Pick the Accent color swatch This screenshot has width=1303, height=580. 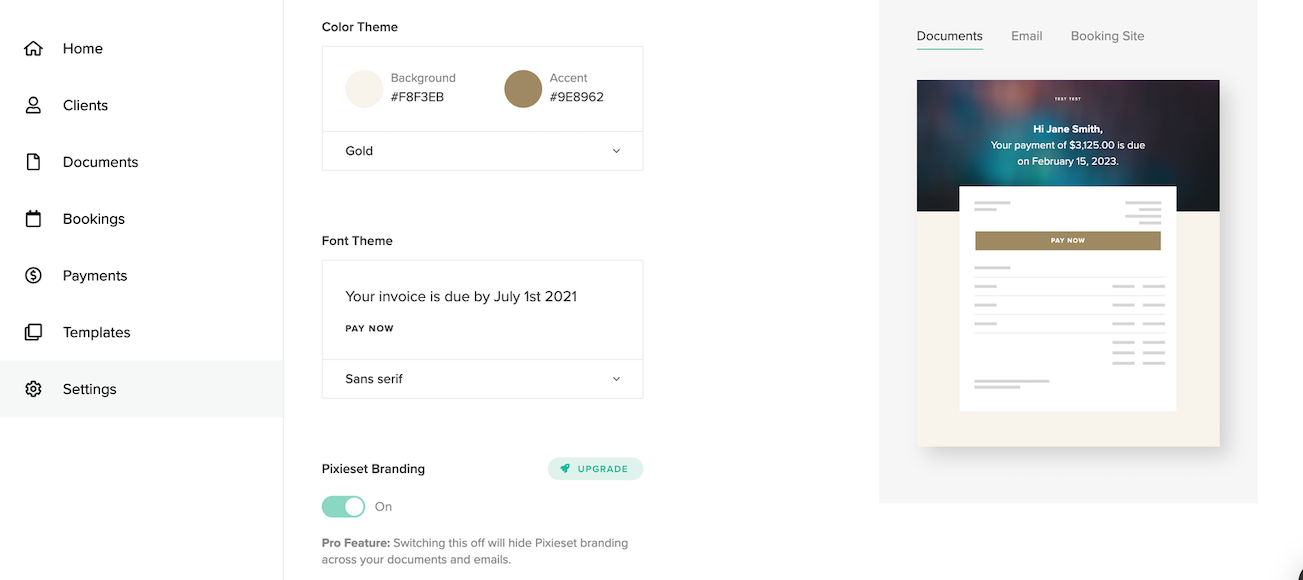(523, 88)
